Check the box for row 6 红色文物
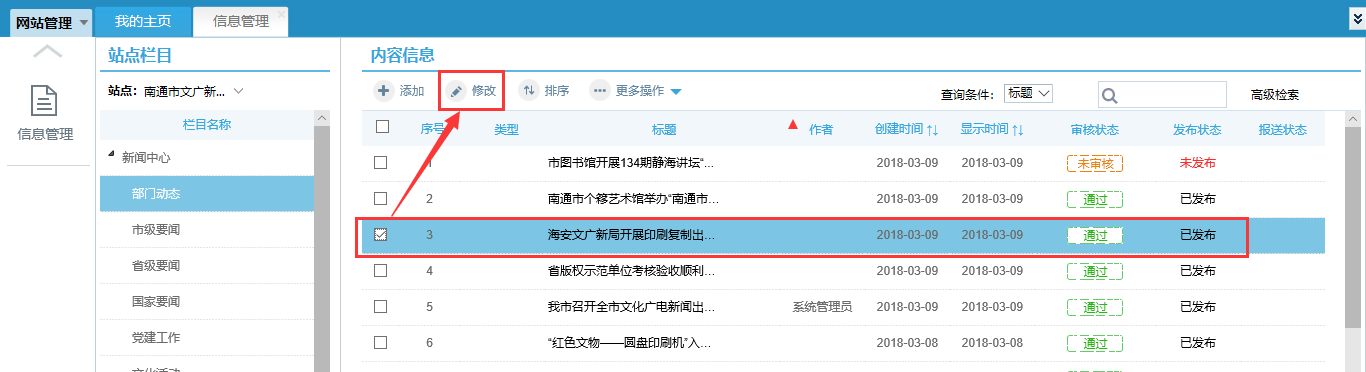Screen dimensions: 1366x372 380,342
